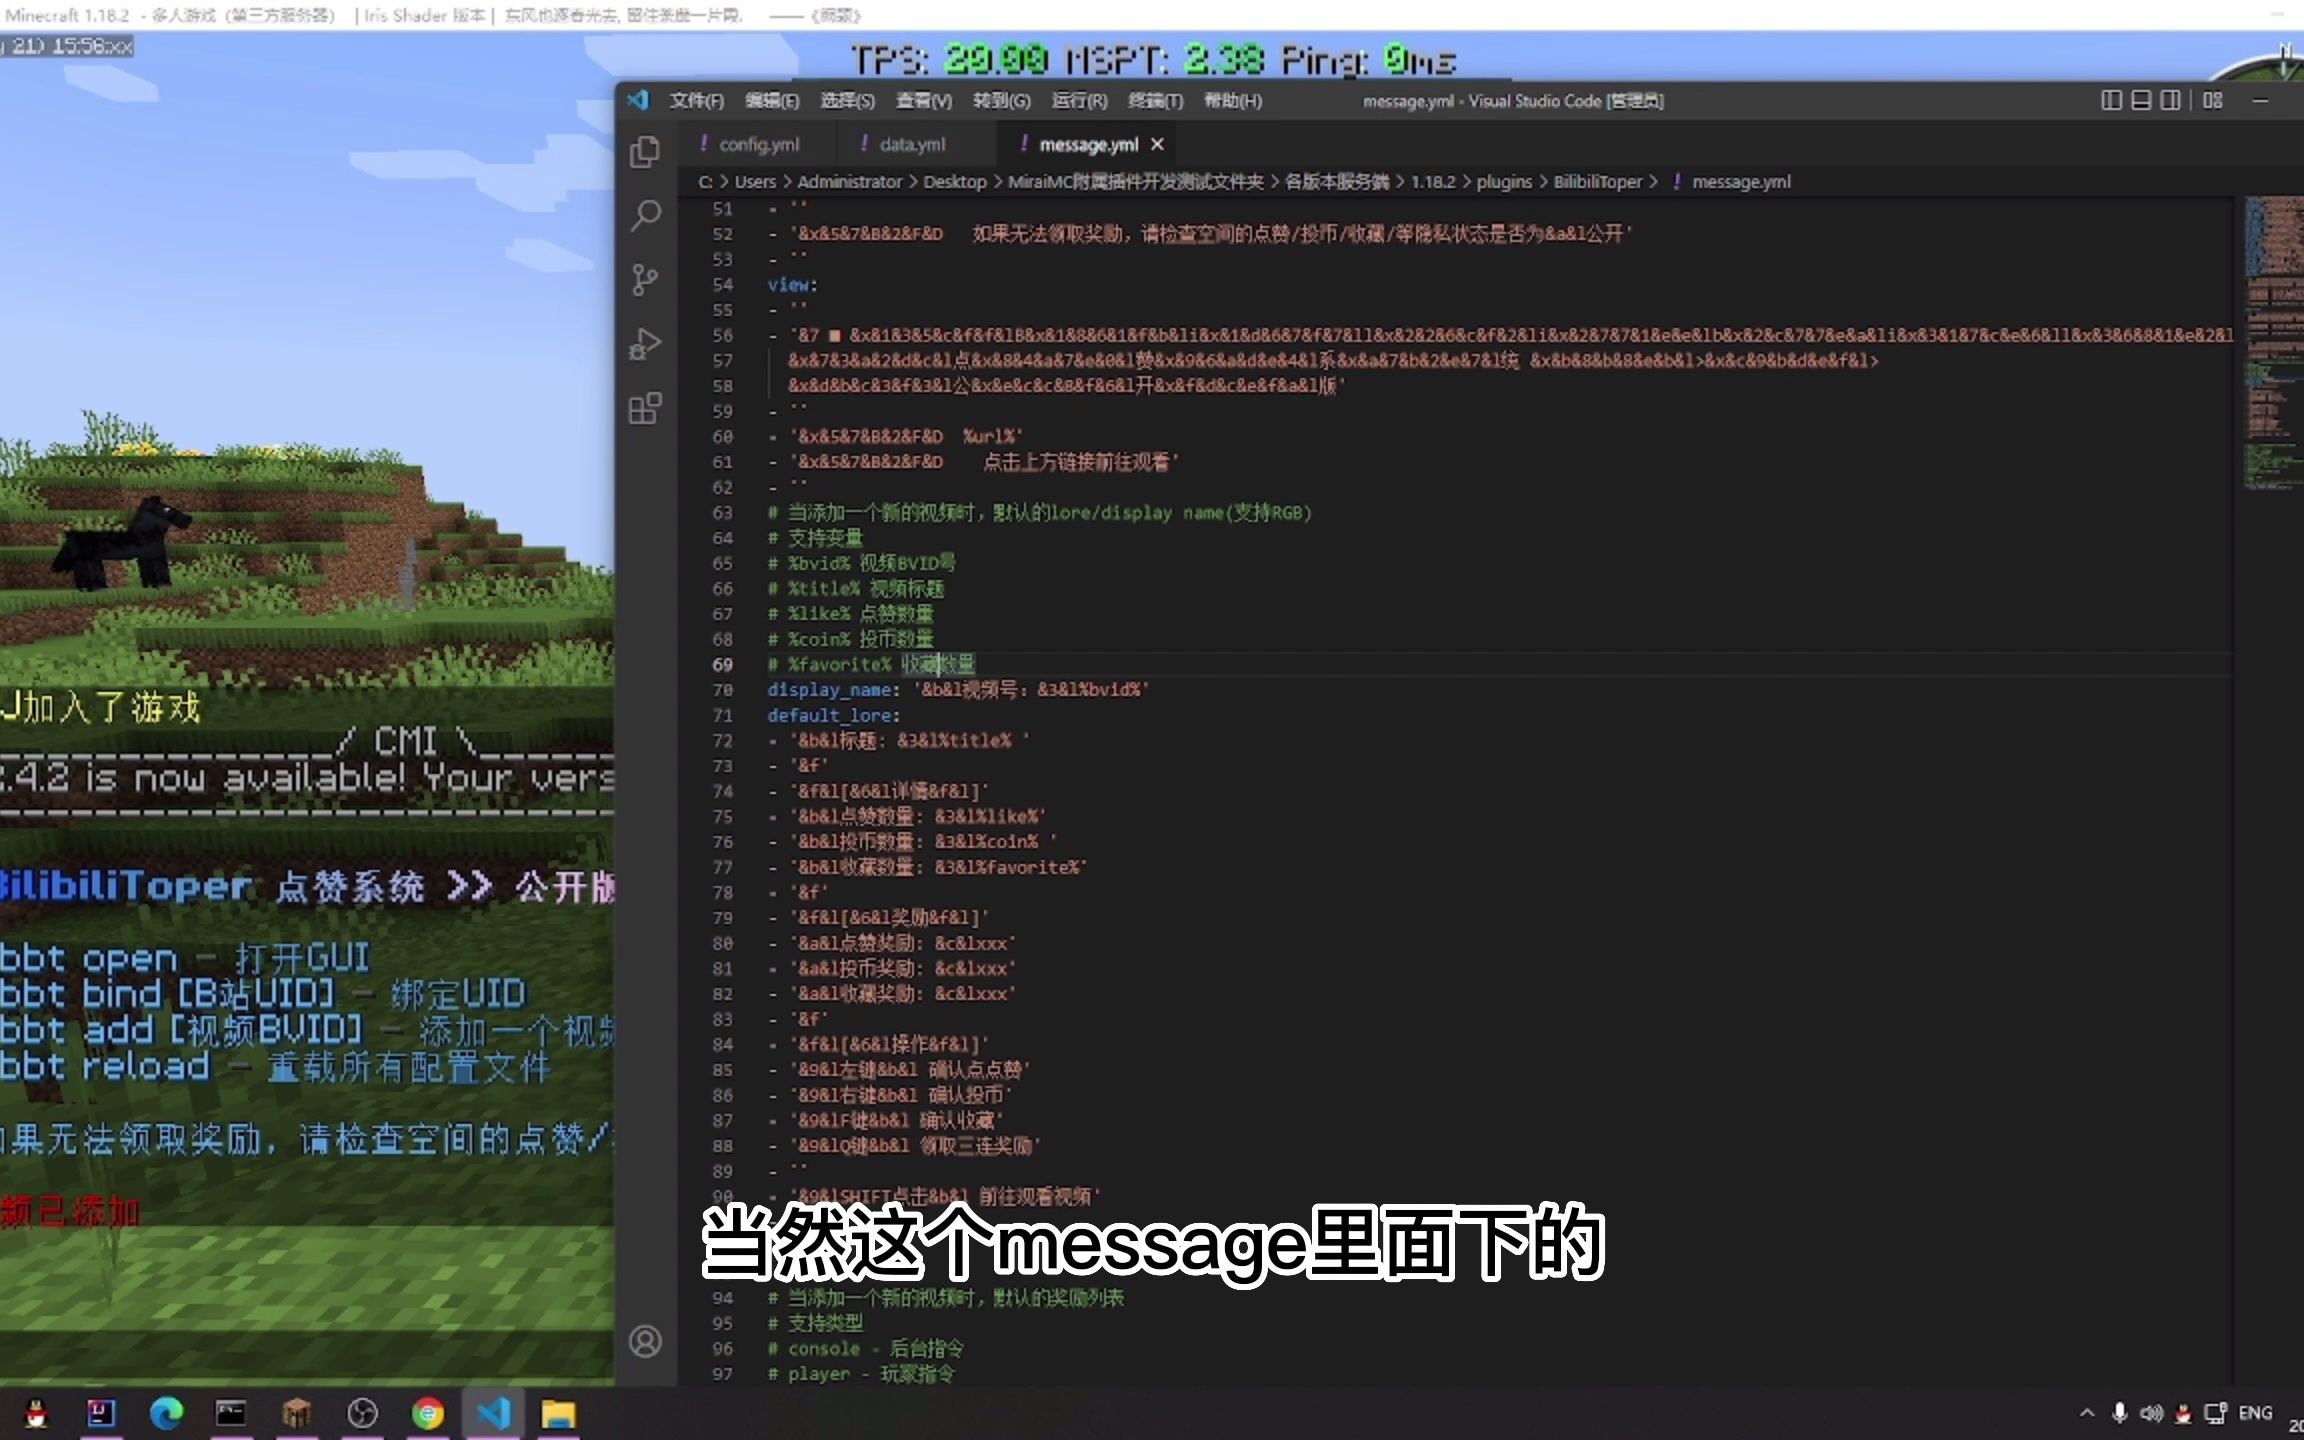Click the microphone tray icon

coord(2119,1413)
